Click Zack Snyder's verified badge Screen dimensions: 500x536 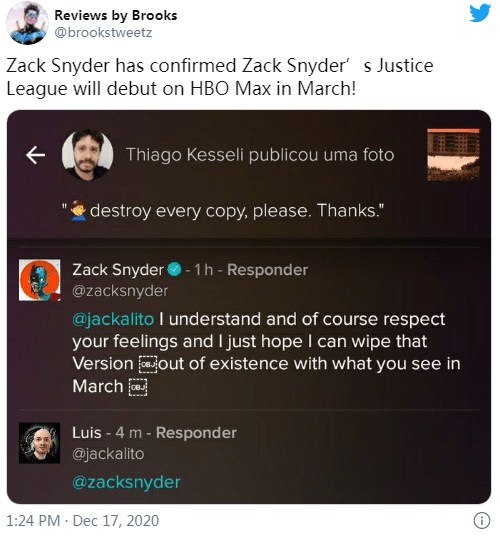[174, 270]
